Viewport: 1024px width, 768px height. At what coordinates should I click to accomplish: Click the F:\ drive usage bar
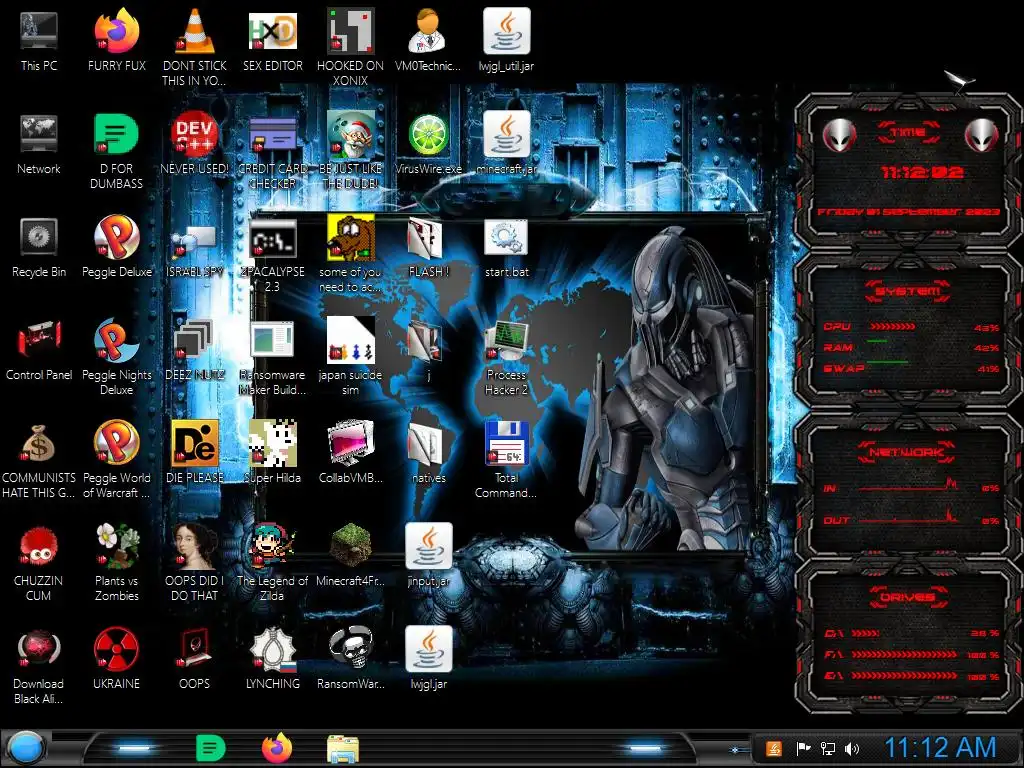(x=904, y=654)
